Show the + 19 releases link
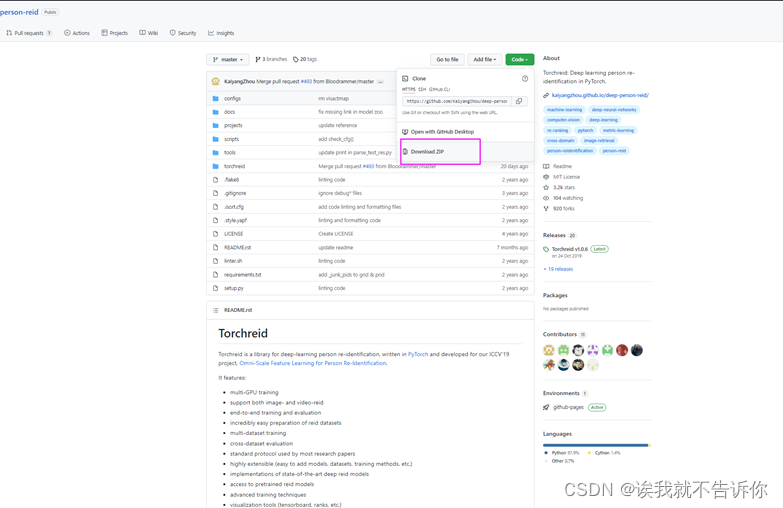This screenshot has height=508, width=783. pyautogui.click(x=558, y=269)
